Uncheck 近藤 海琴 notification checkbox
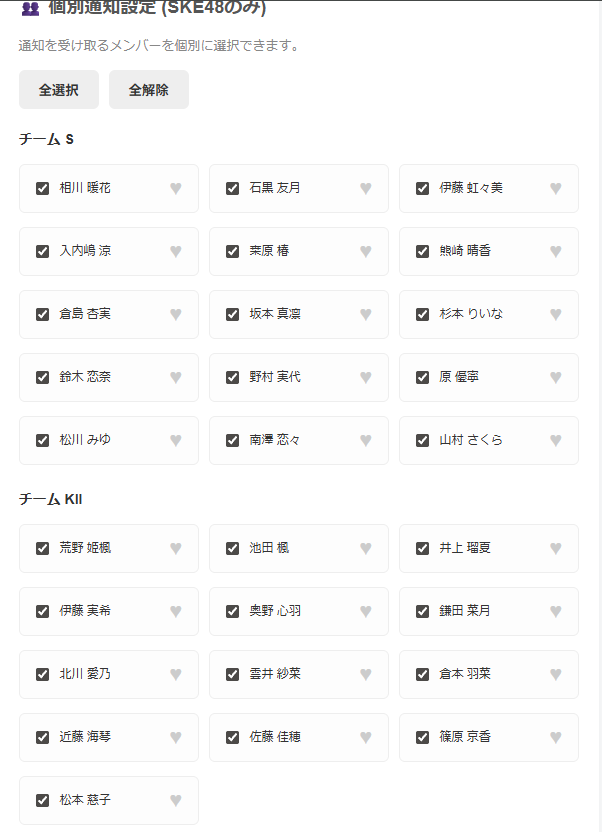602x832 pixels. click(x=42, y=737)
